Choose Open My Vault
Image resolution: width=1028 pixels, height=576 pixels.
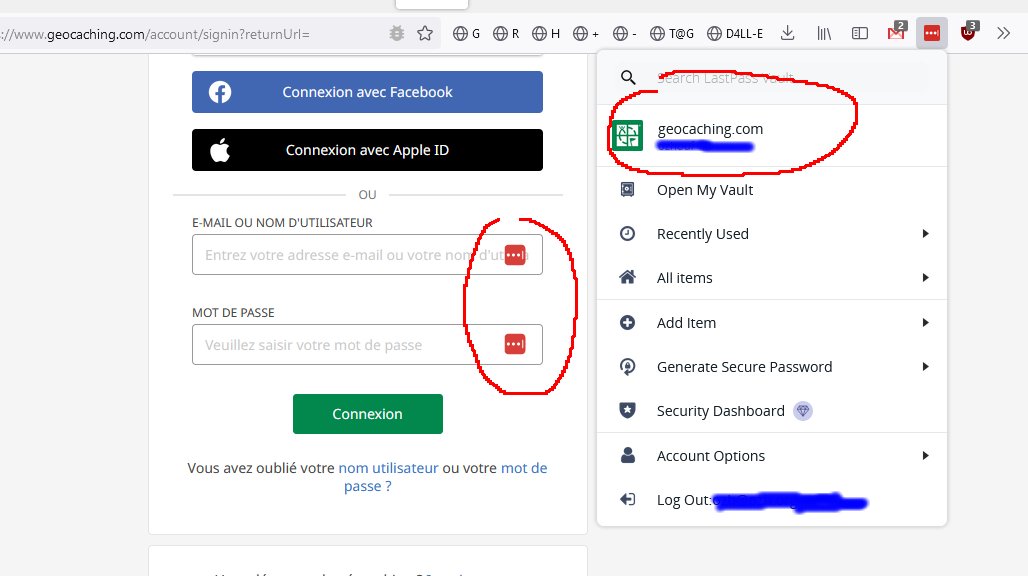tap(772, 190)
